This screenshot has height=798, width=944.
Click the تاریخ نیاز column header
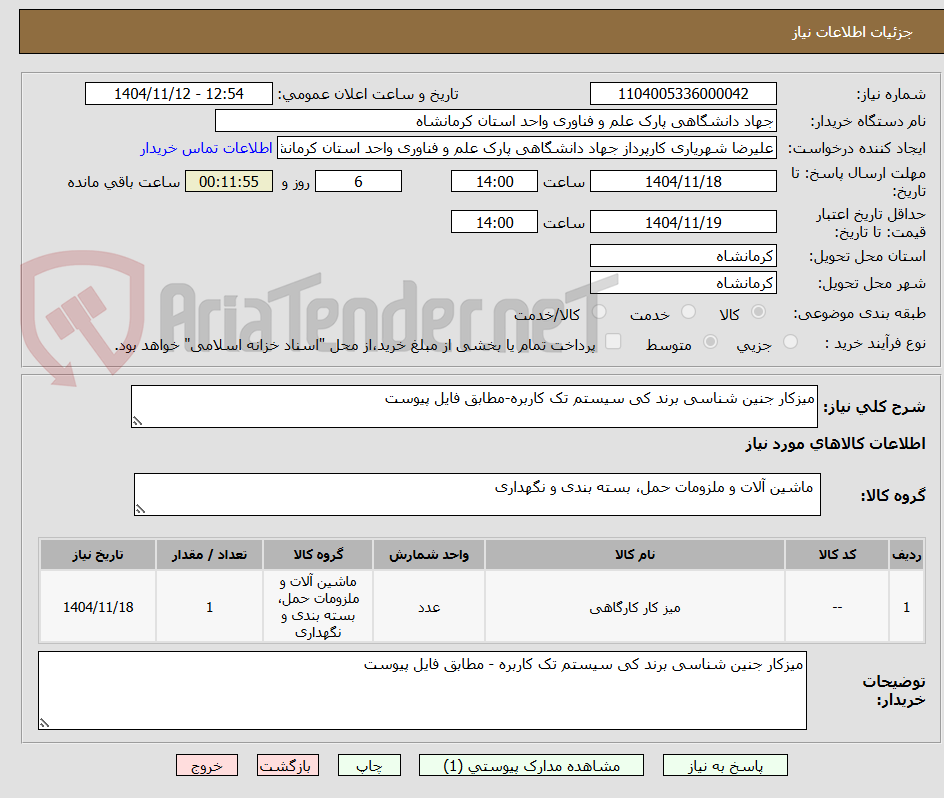pos(98,555)
